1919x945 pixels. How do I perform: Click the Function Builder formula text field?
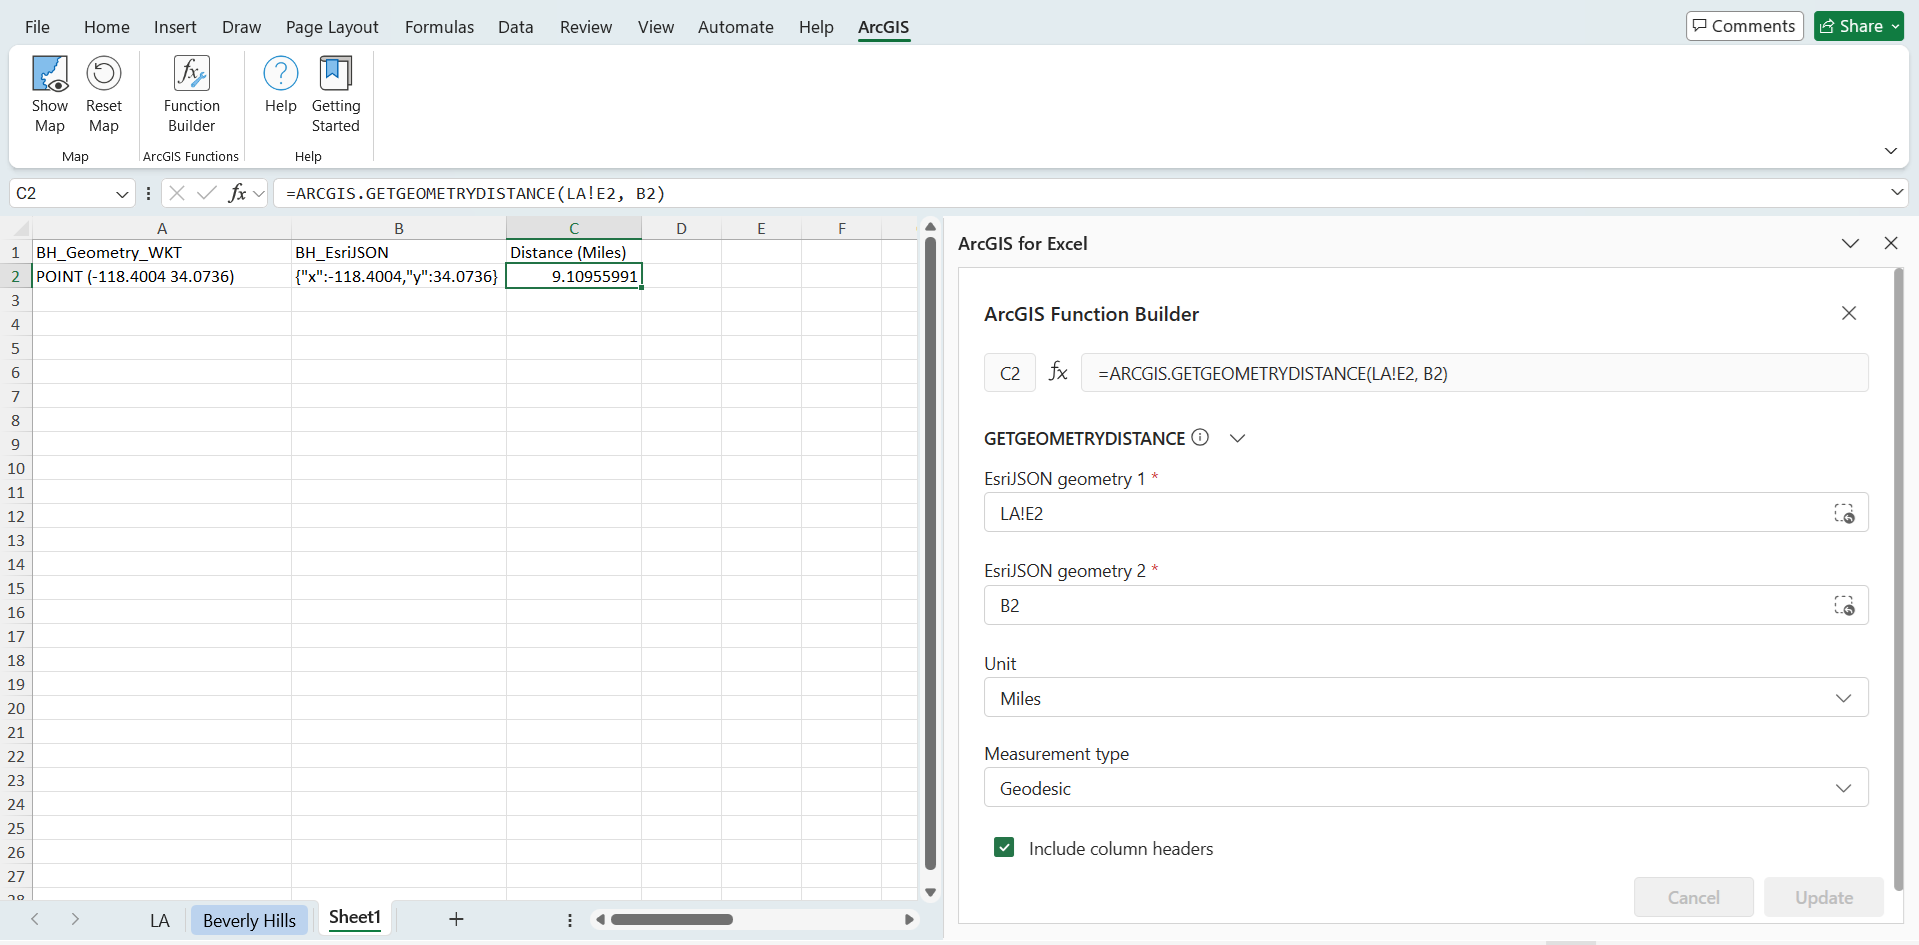click(x=1474, y=373)
